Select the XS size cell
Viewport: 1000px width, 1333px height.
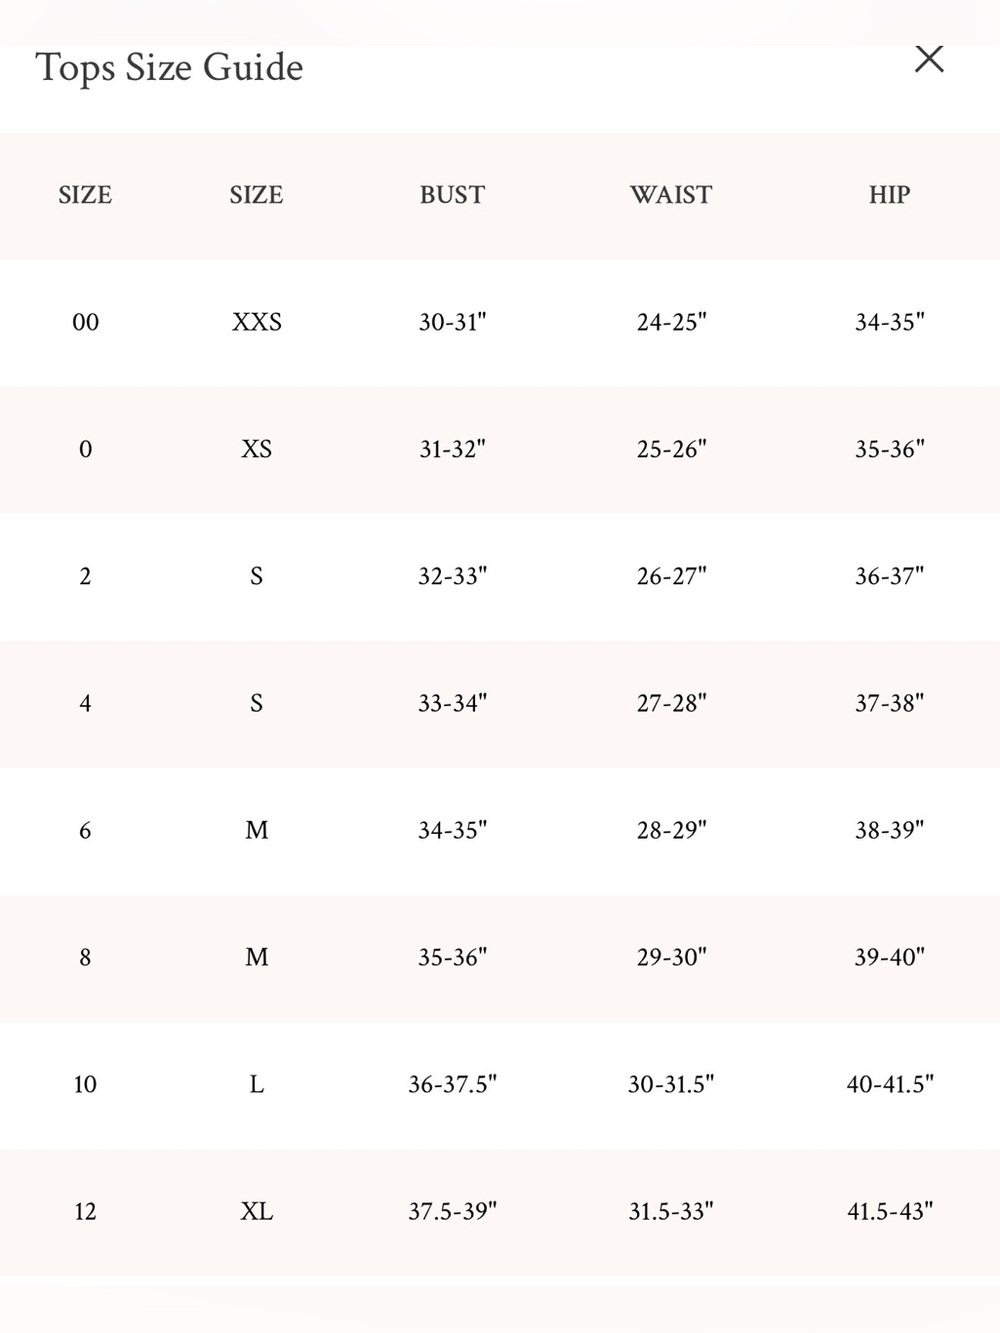[257, 449]
